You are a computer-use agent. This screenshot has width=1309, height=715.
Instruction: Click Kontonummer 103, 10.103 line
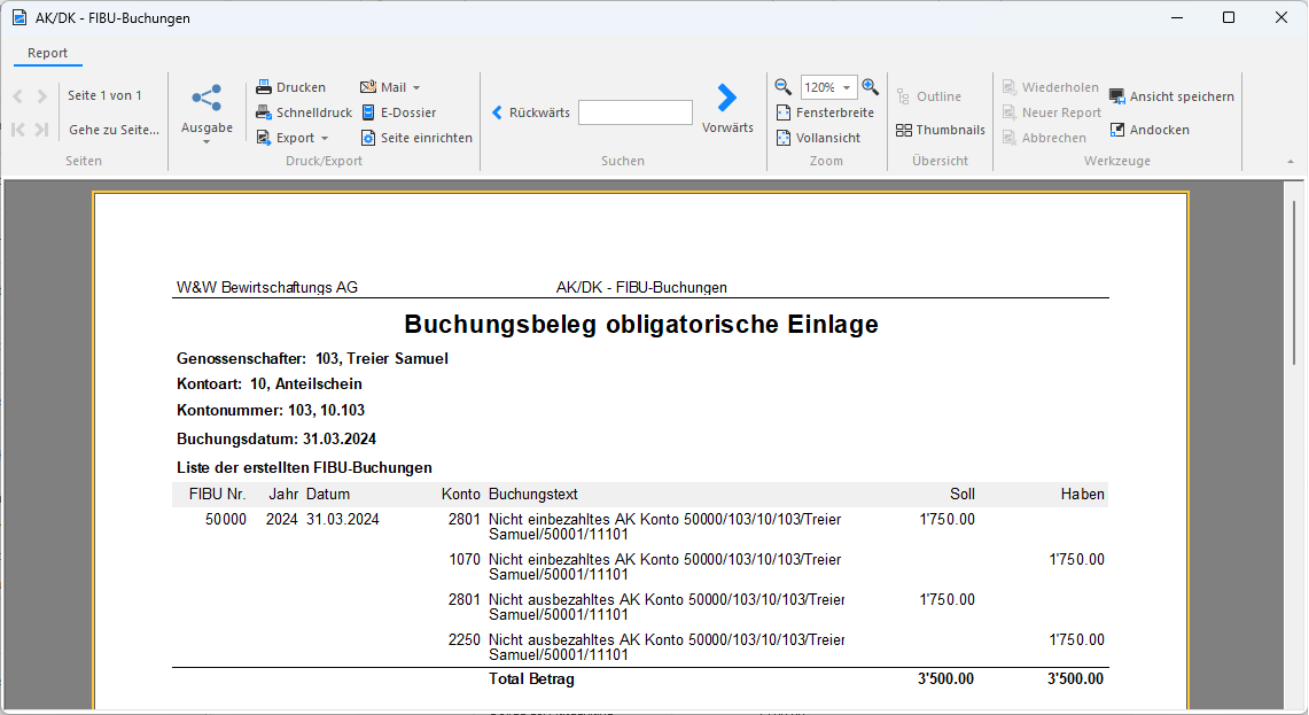point(271,410)
